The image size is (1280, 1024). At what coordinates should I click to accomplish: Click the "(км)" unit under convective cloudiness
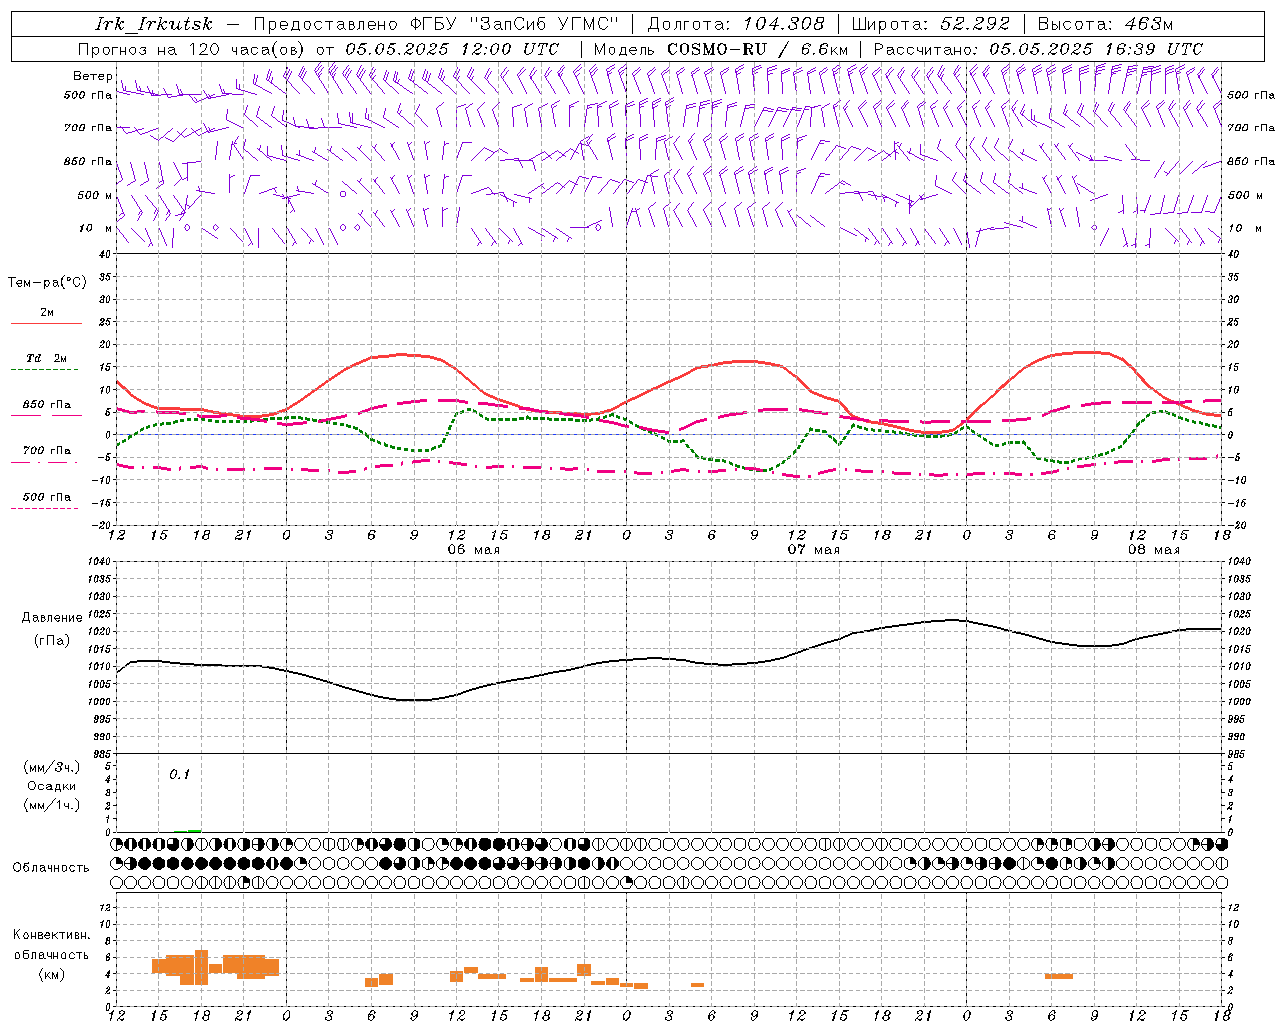[51, 974]
